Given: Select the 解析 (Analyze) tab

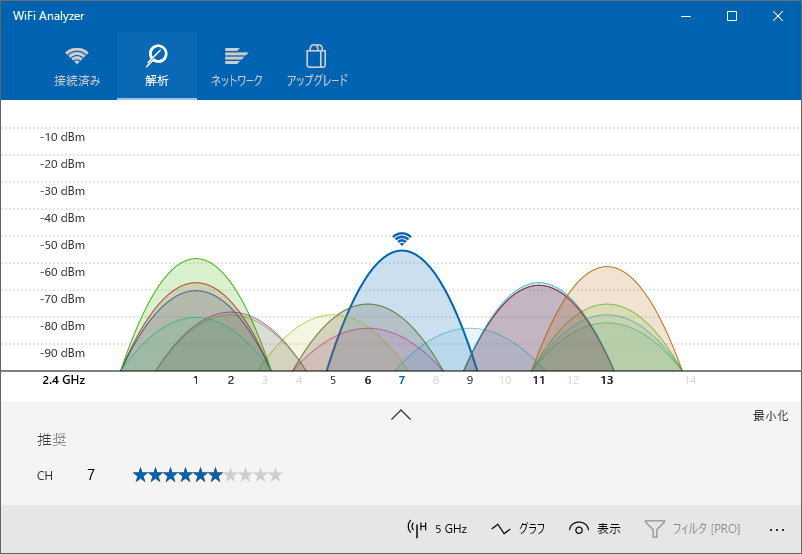Looking at the screenshot, I should 157,66.
